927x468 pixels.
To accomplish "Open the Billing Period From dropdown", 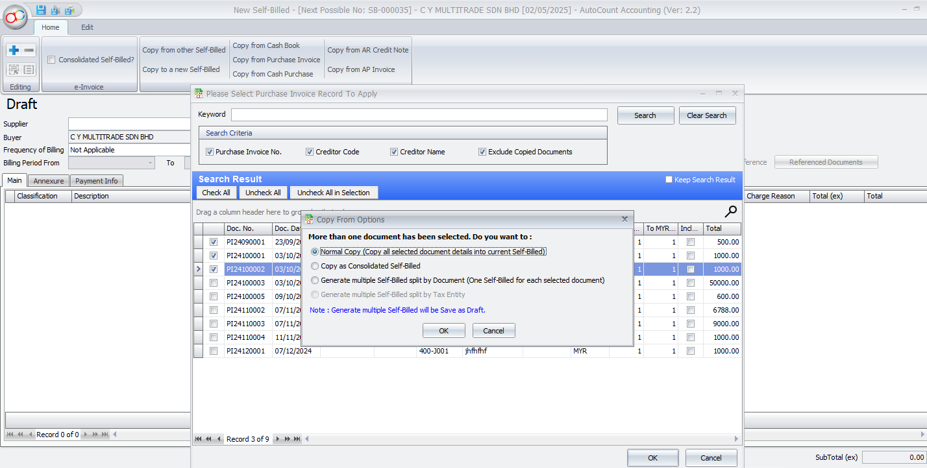I will click(x=150, y=163).
